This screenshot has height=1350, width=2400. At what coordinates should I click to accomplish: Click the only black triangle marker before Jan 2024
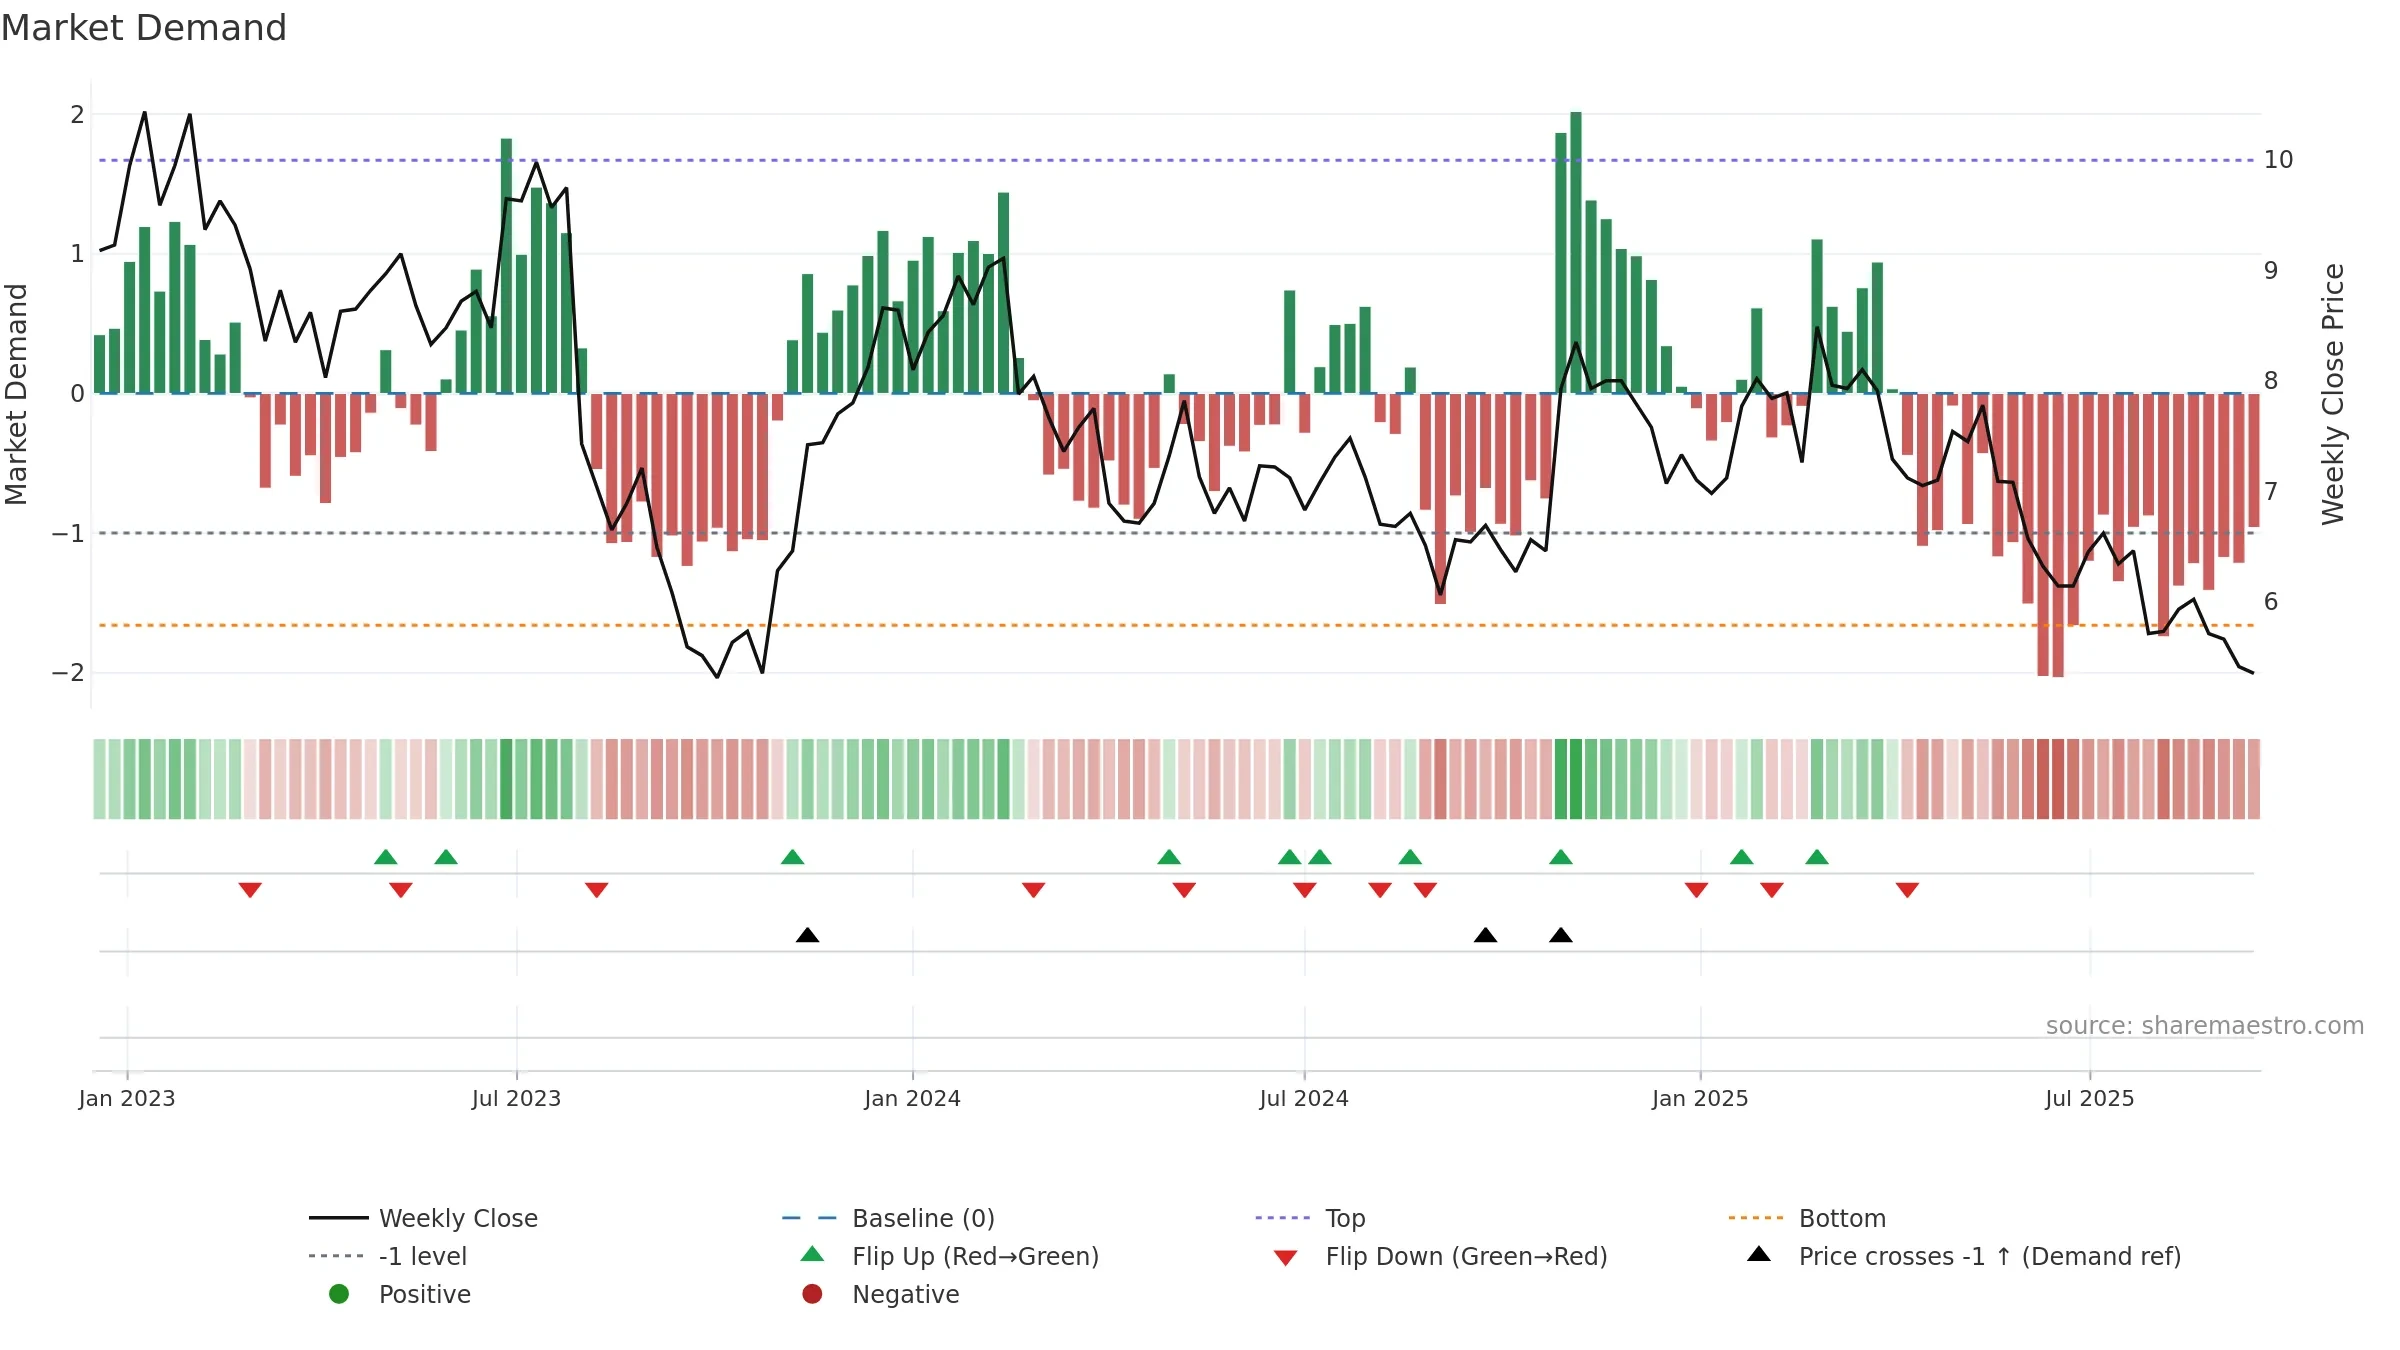[x=808, y=935]
